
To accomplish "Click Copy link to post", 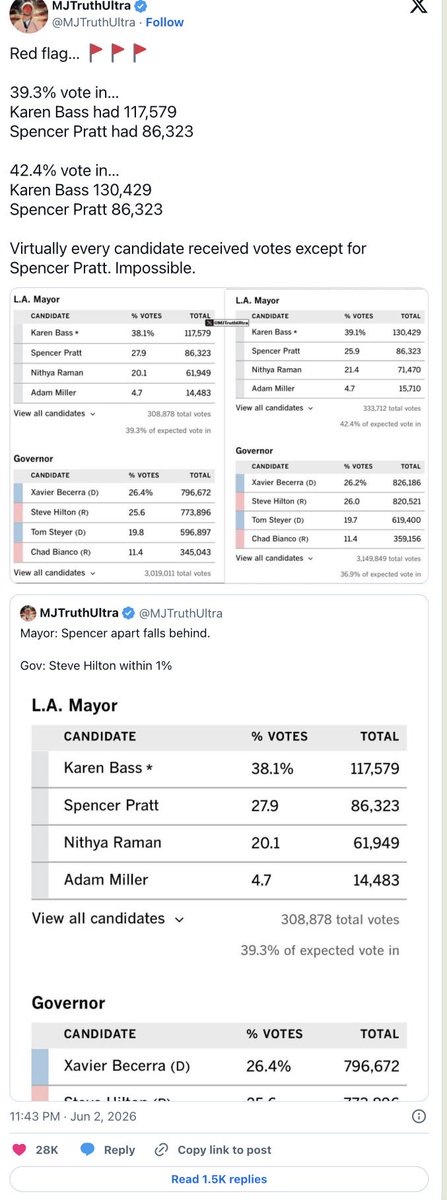I will click(x=224, y=1150).
